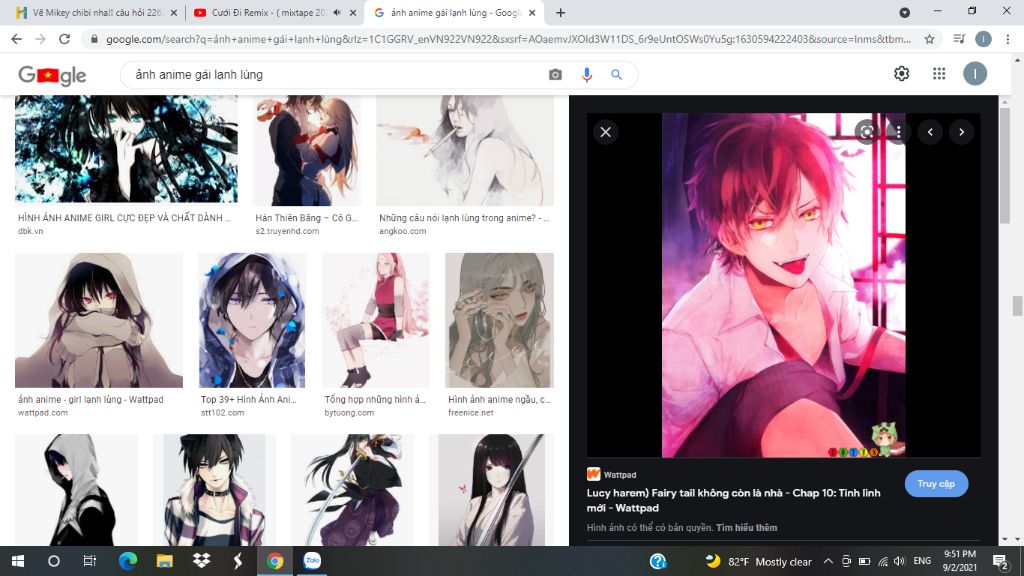Close the Vẽ Mikey chibi tab

[174, 12]
